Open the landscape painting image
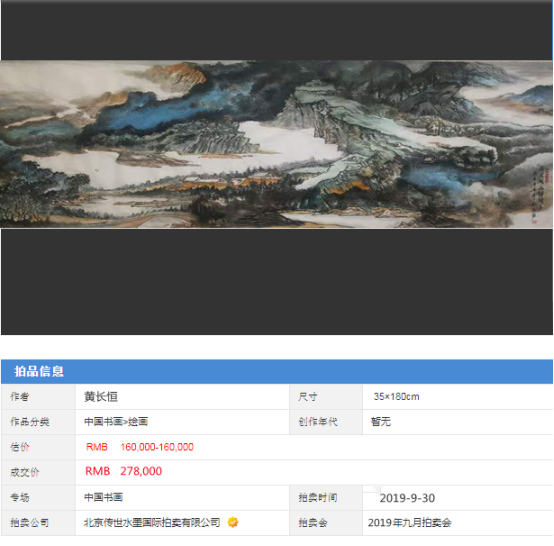 coord(277,144)
